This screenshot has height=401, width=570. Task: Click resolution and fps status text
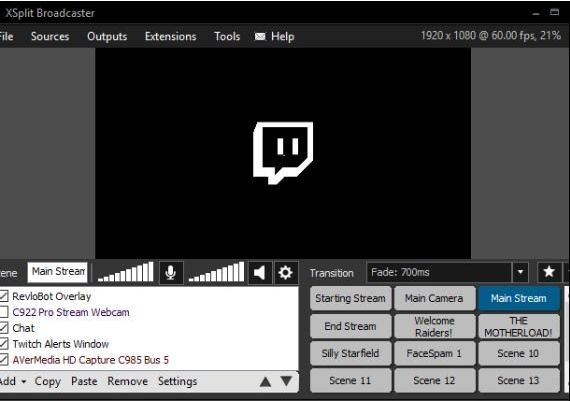click(x=491, y=36)
